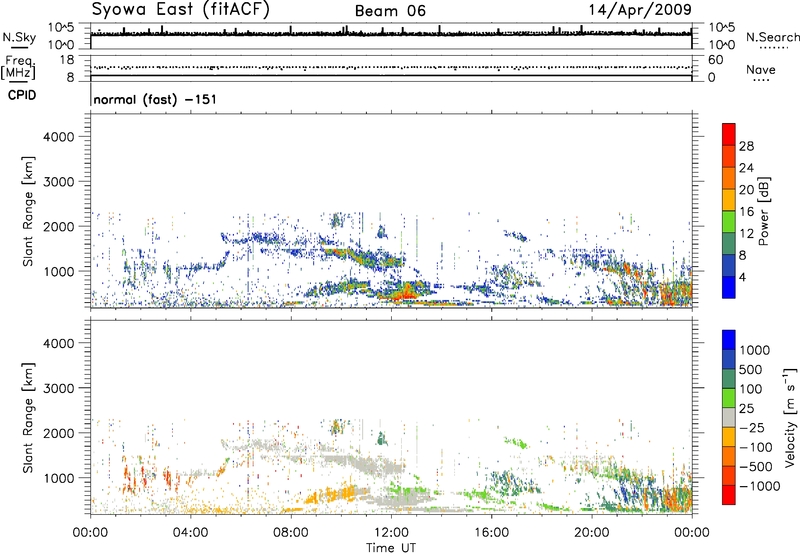This screenshot has width=800, height=554.
Task: Click the '1000' tick on velocity colorbar
Action: (754, 350)
